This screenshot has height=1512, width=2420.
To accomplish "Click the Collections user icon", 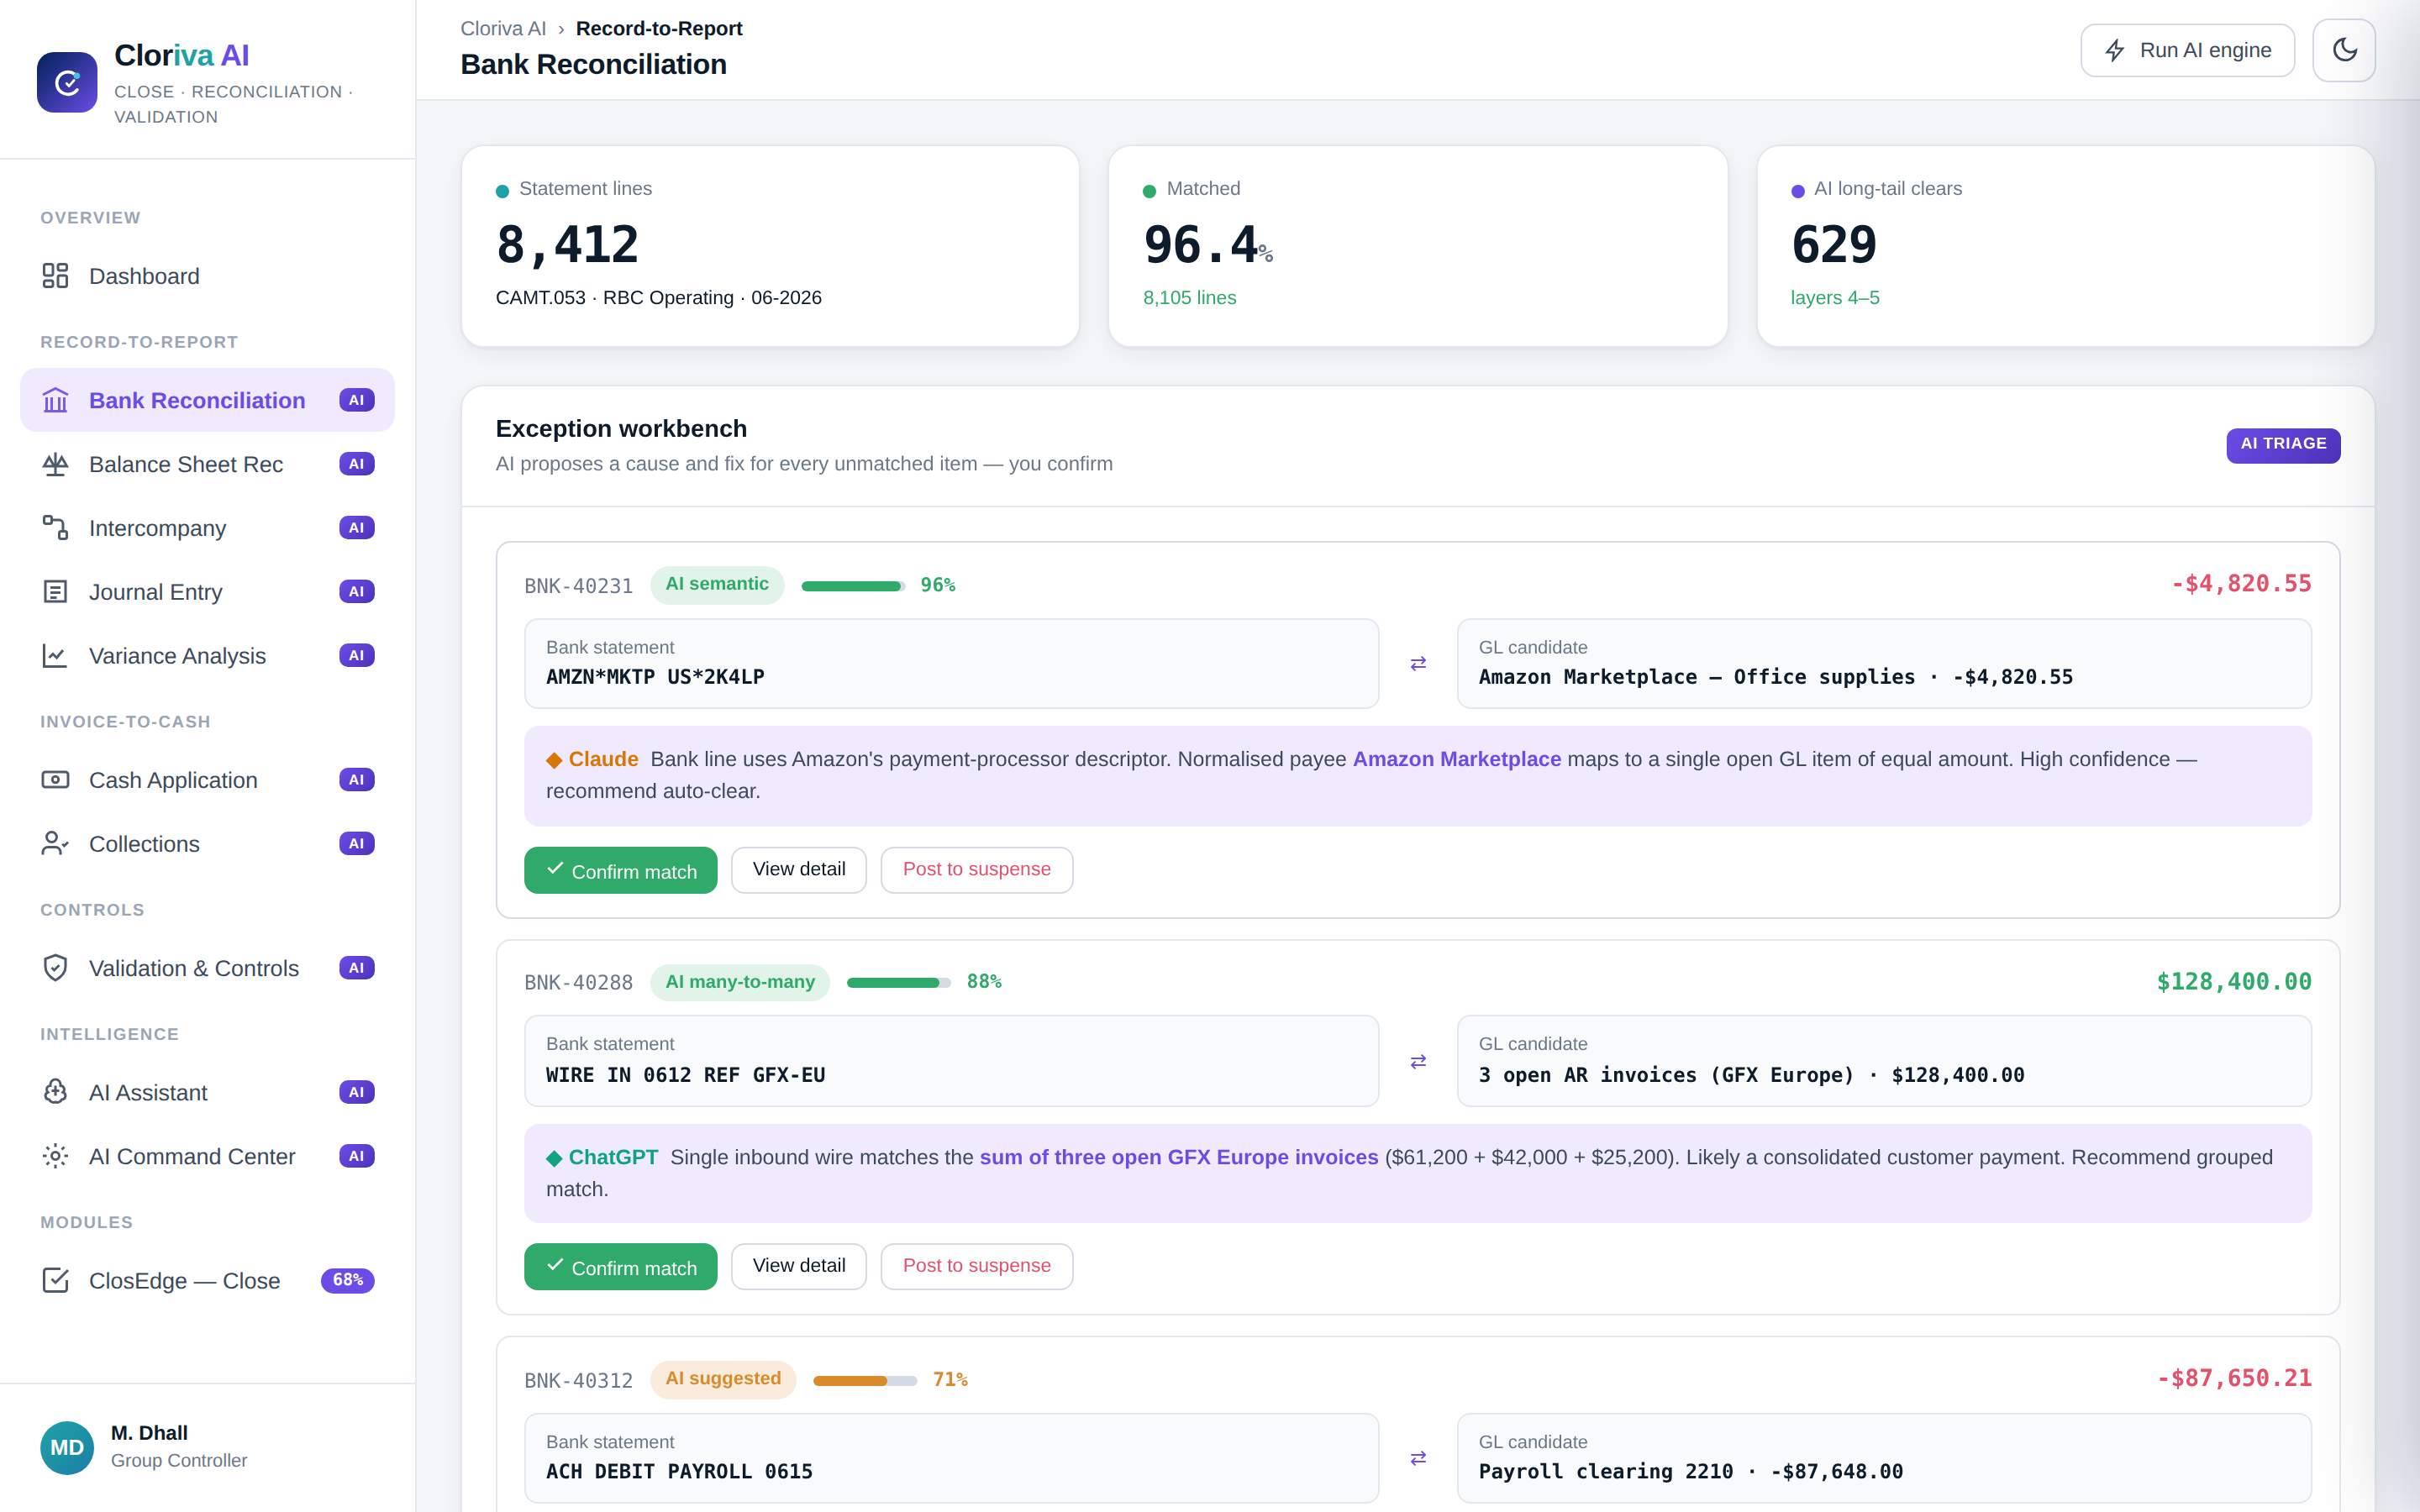I will pyautogui.click(x=55, y=844).
